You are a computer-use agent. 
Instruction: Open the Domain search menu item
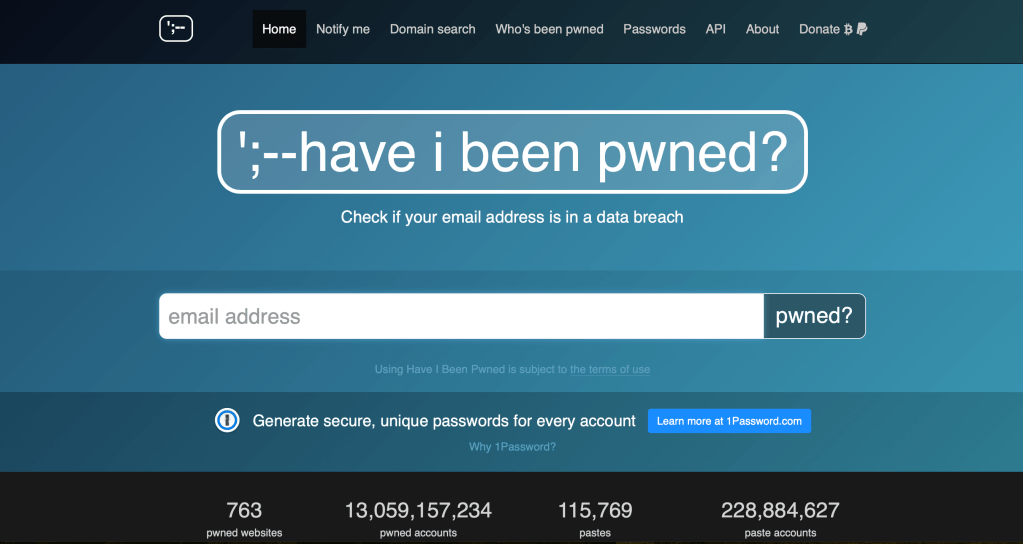tap(433, 30)
